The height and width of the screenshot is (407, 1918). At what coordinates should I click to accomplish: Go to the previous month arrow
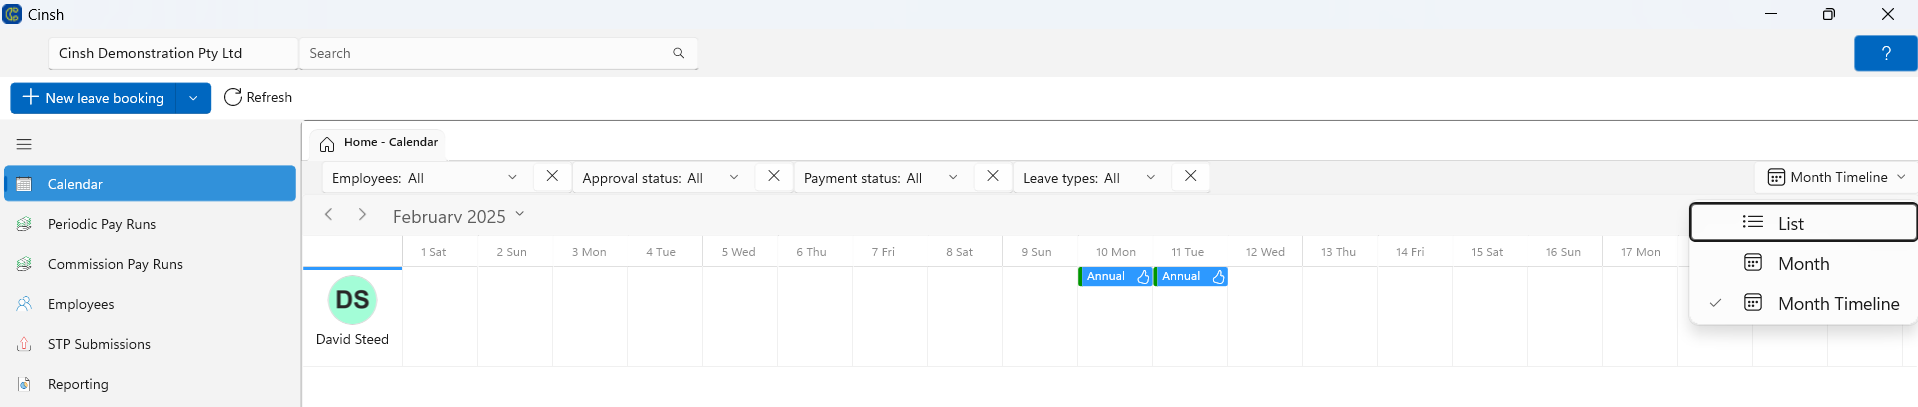tap(329, 215)
